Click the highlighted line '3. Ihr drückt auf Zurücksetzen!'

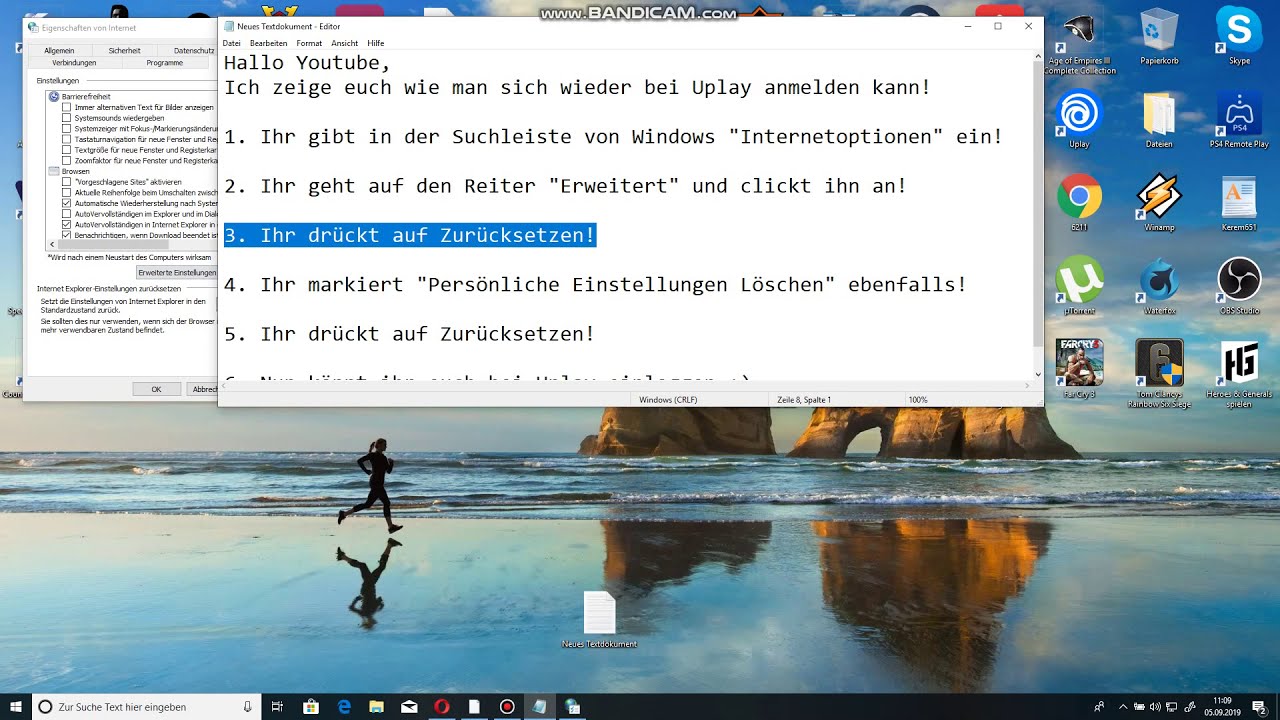pos(410,236)
